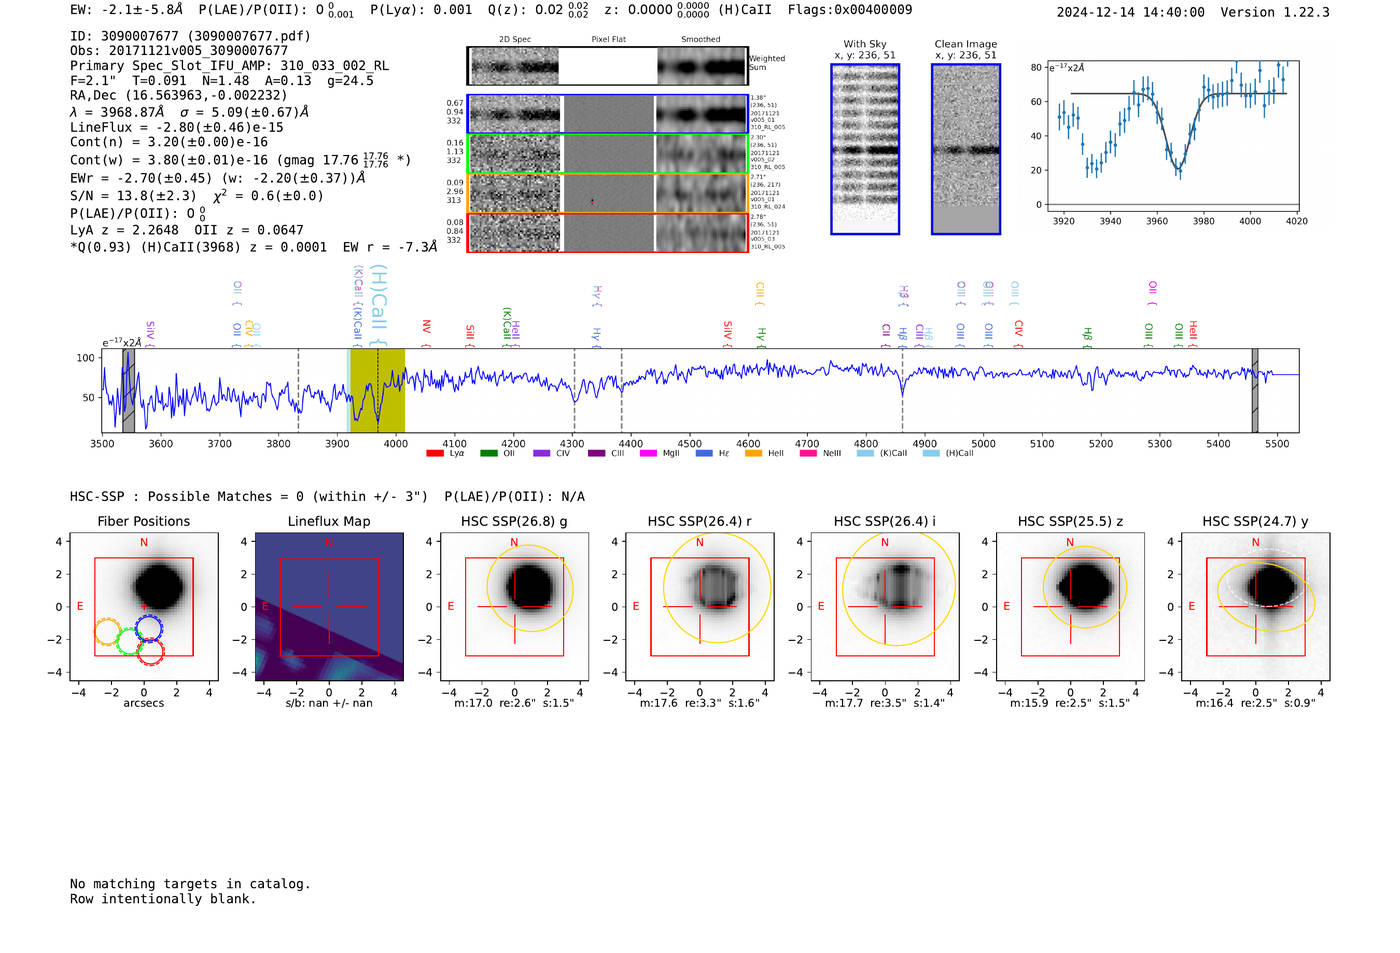1400x953 pixels.
Task: Click the green fiber circle in Fiber Positions
Action: (x=129, y=642)
